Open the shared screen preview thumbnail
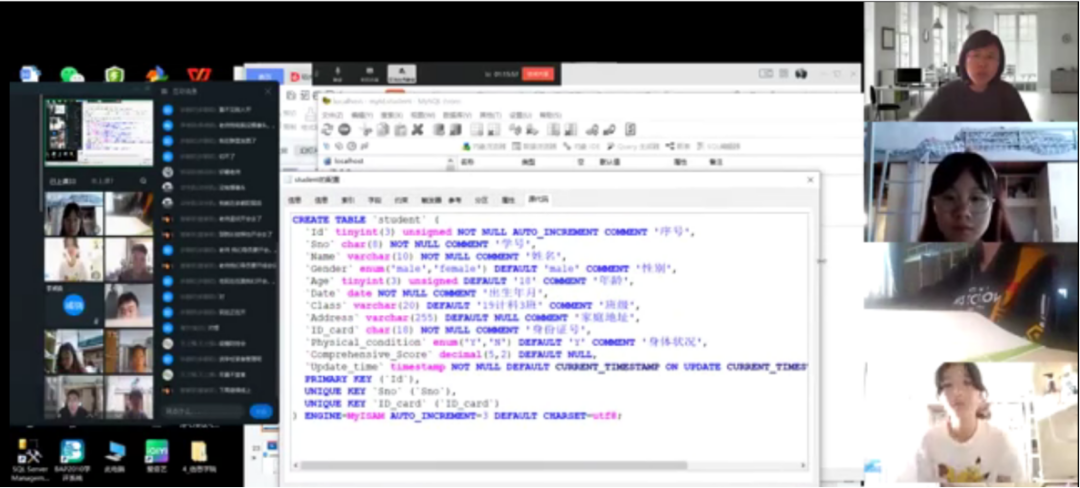Image resolution: width=1080 pixels, height=488 pixels. click(x=99, y=132)
